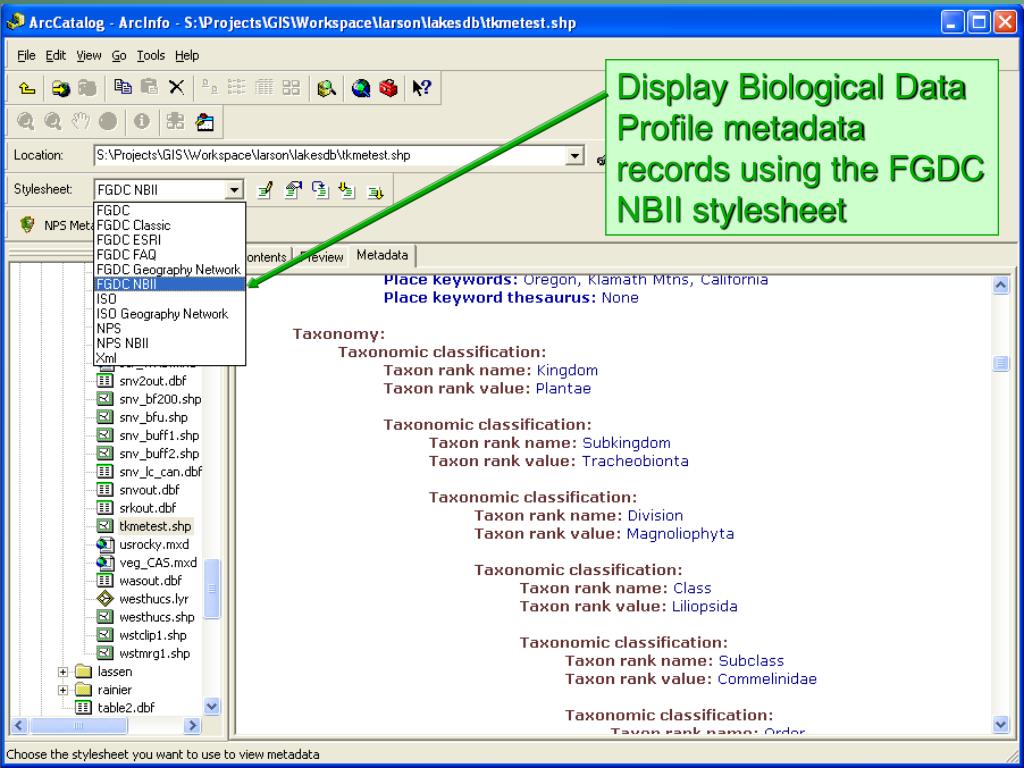Open the View menu
1024x768 pixels.
[x=88, y=56]
